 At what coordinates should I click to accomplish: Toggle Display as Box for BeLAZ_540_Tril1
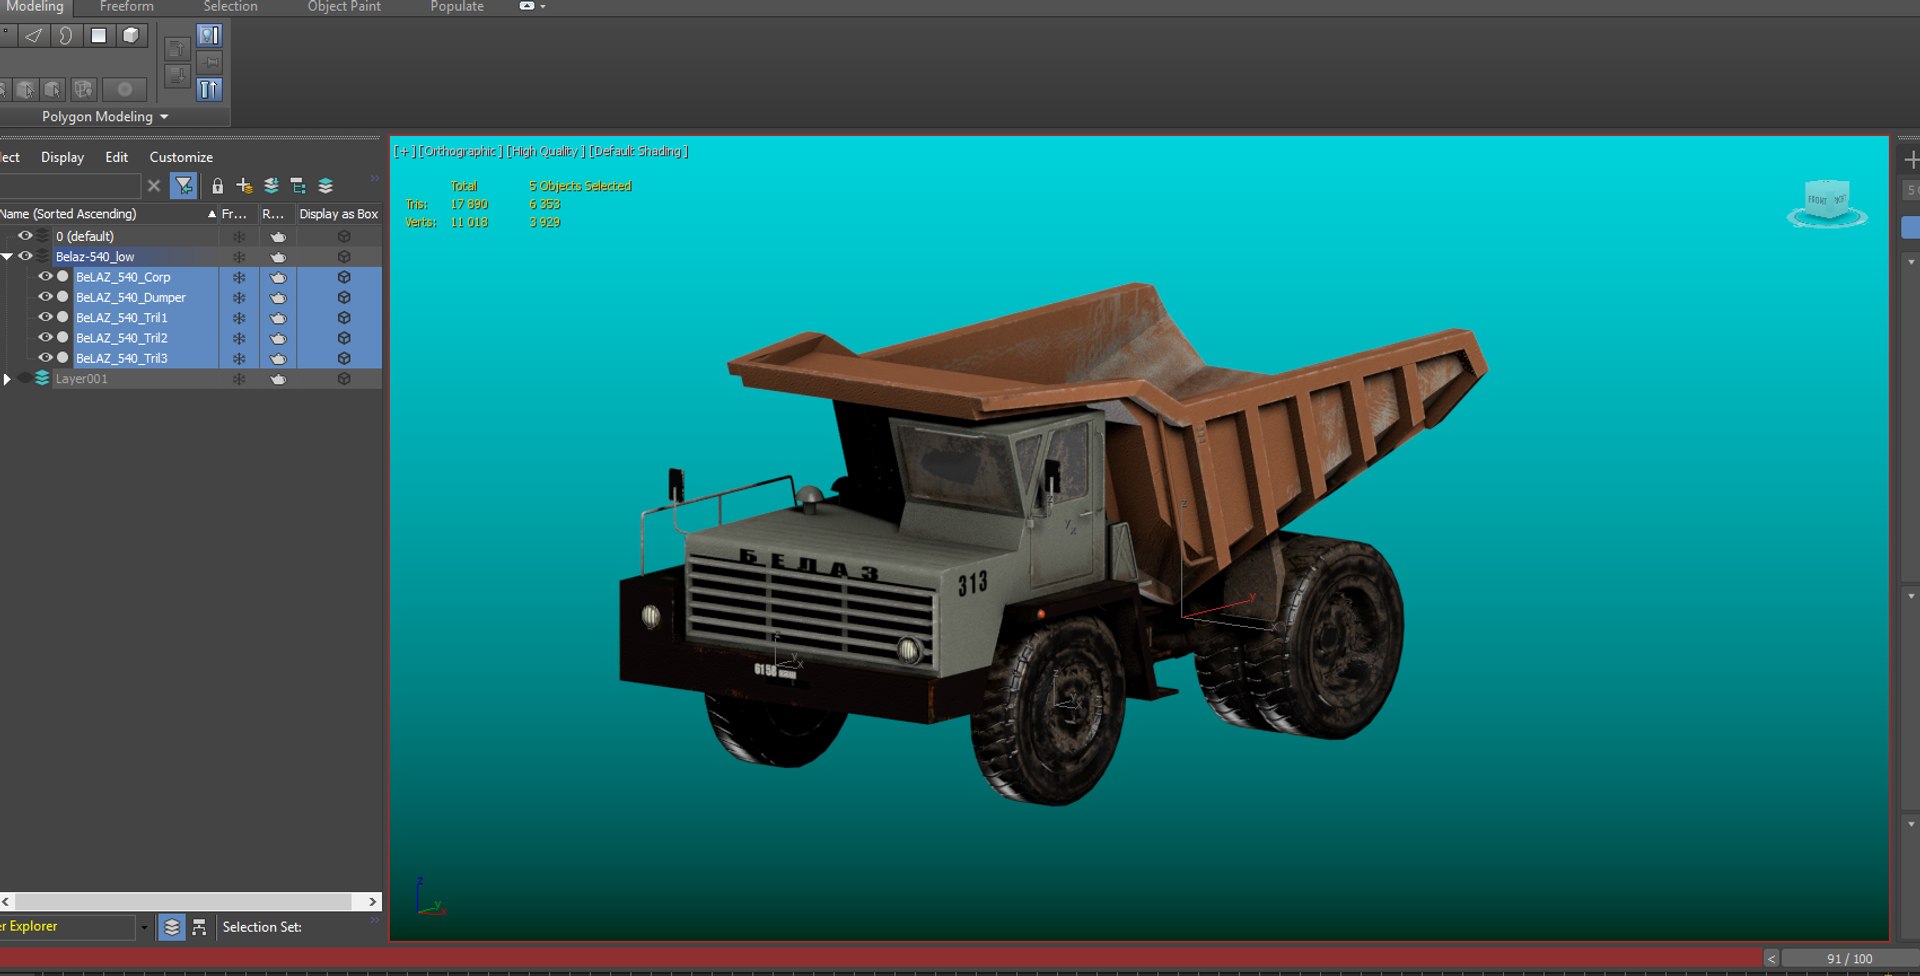pos(344,318)
